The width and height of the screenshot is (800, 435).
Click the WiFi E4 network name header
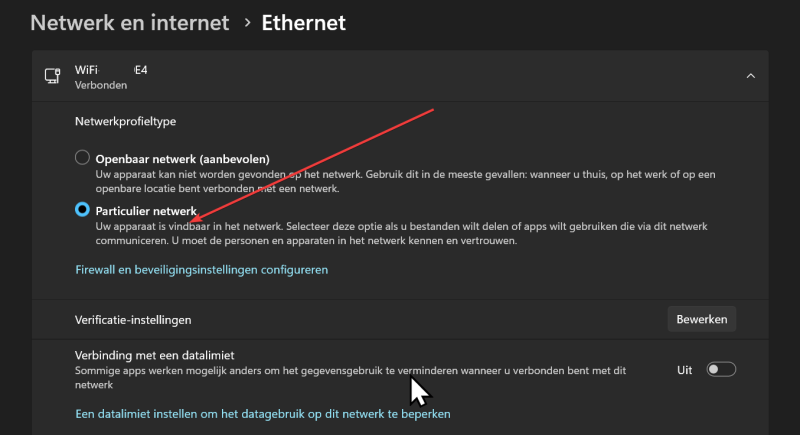click(111, 70)
